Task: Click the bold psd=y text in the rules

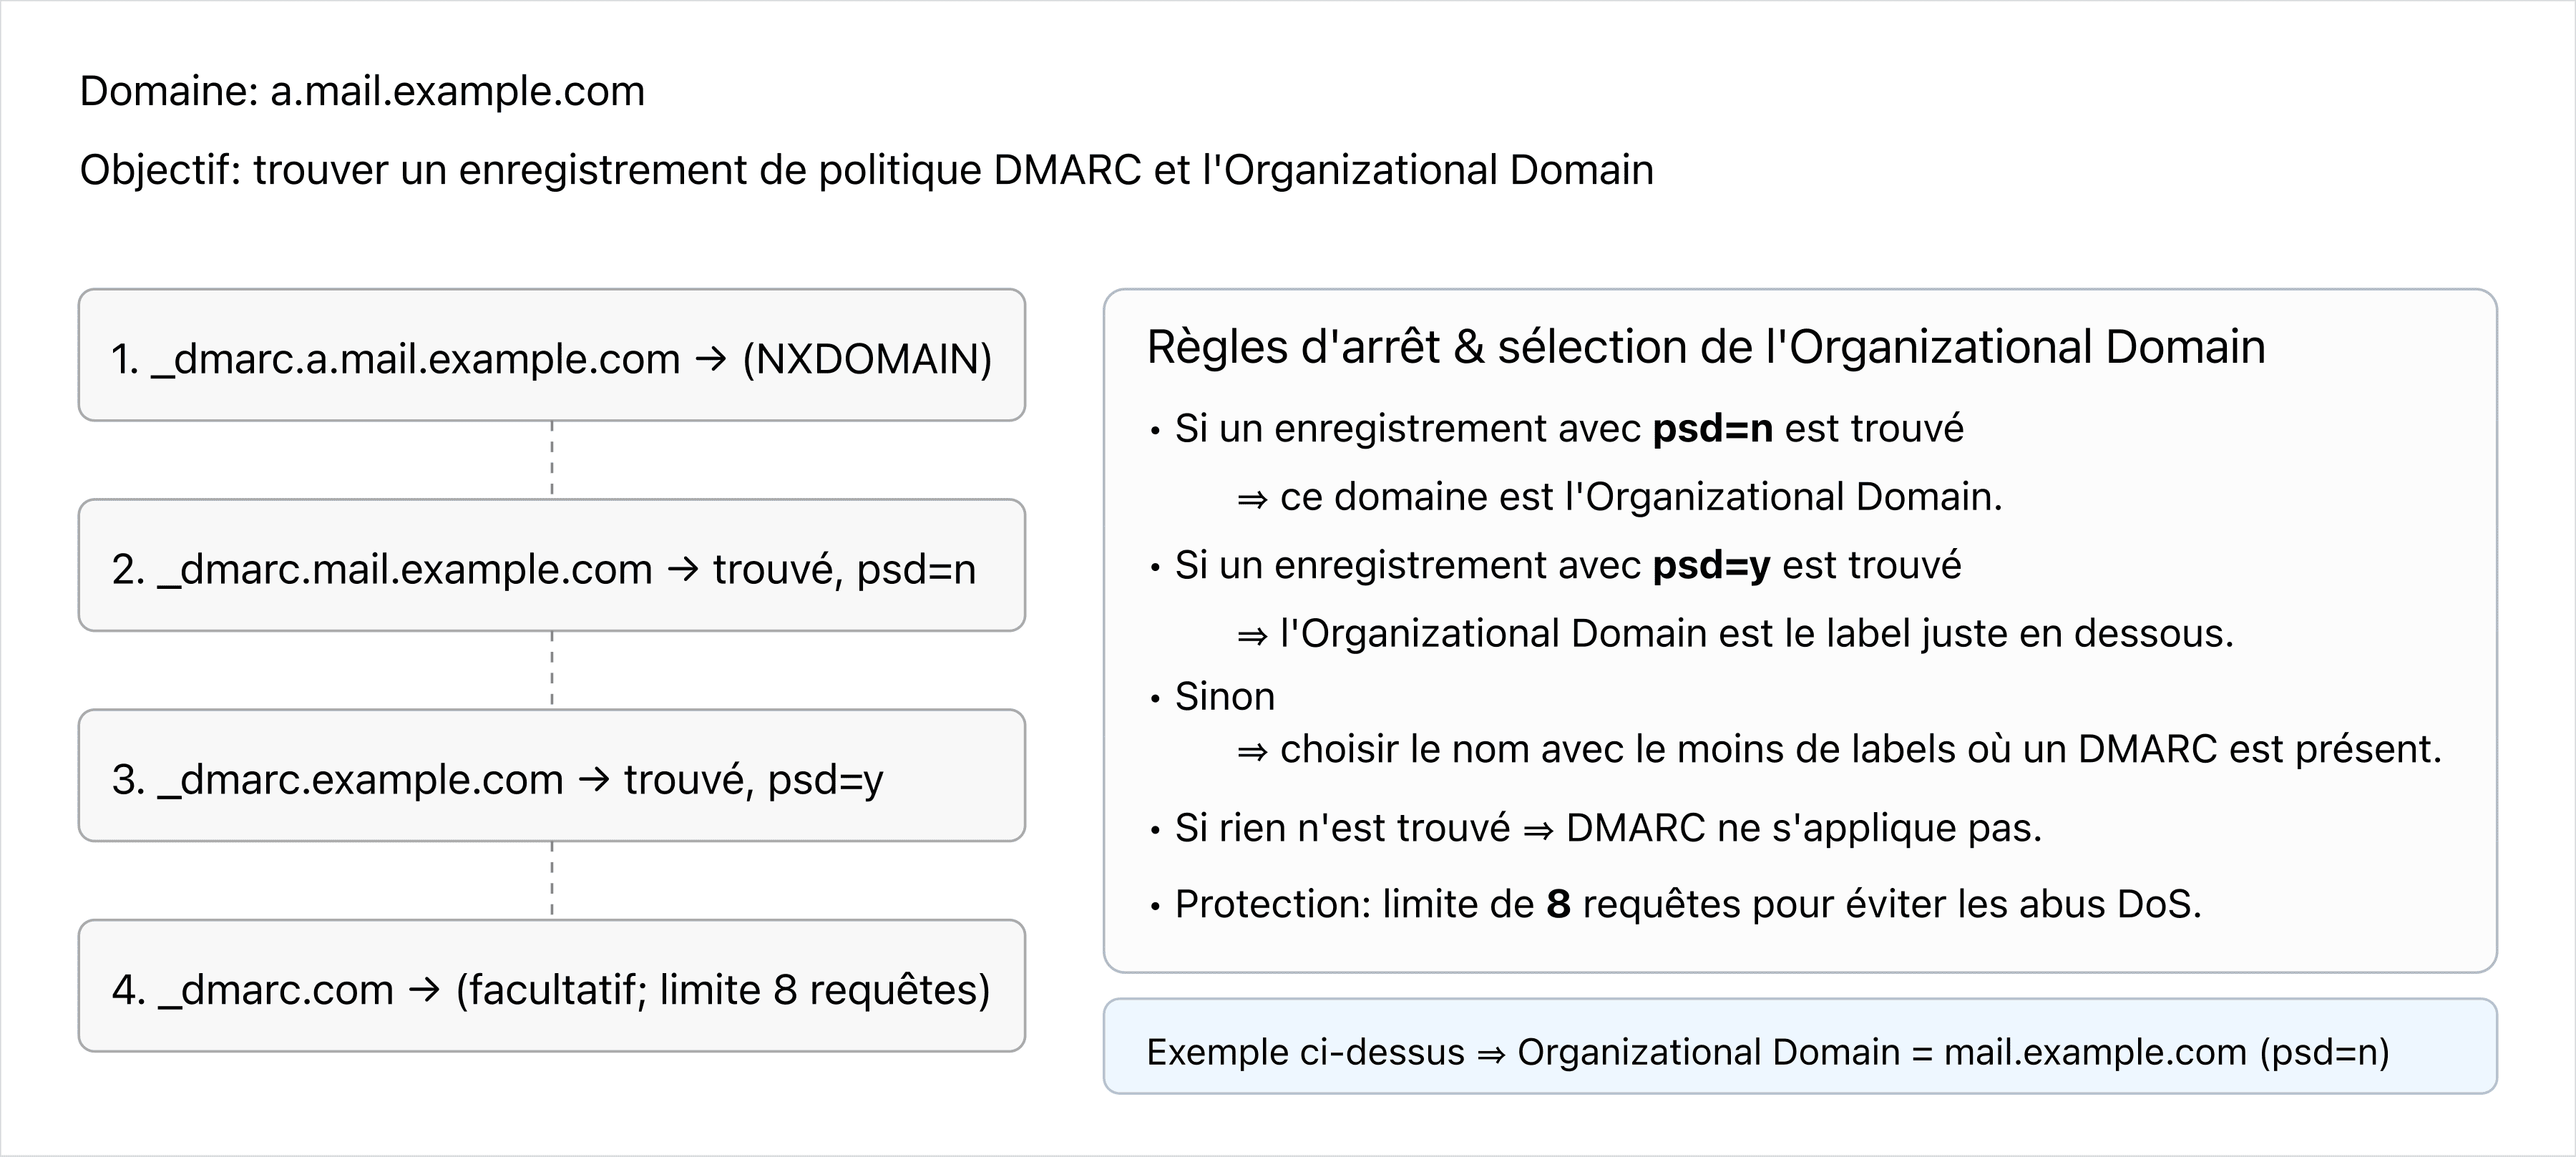Action: click(1711, 566)
